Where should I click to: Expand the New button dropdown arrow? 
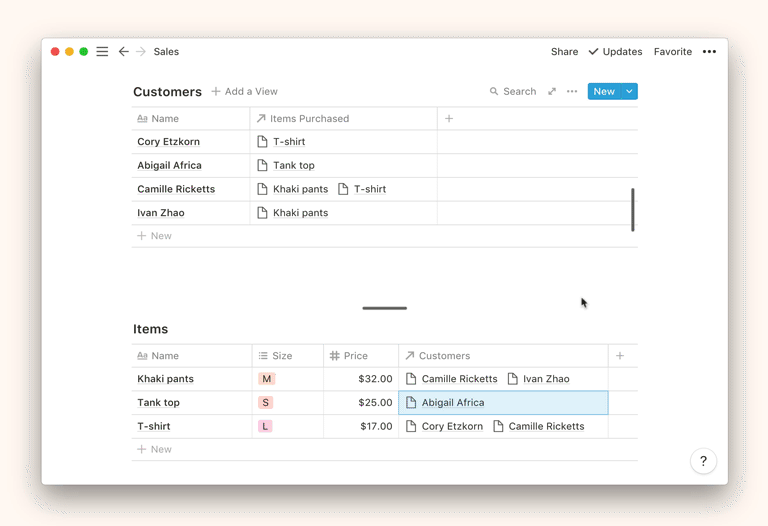pos(629,92)
